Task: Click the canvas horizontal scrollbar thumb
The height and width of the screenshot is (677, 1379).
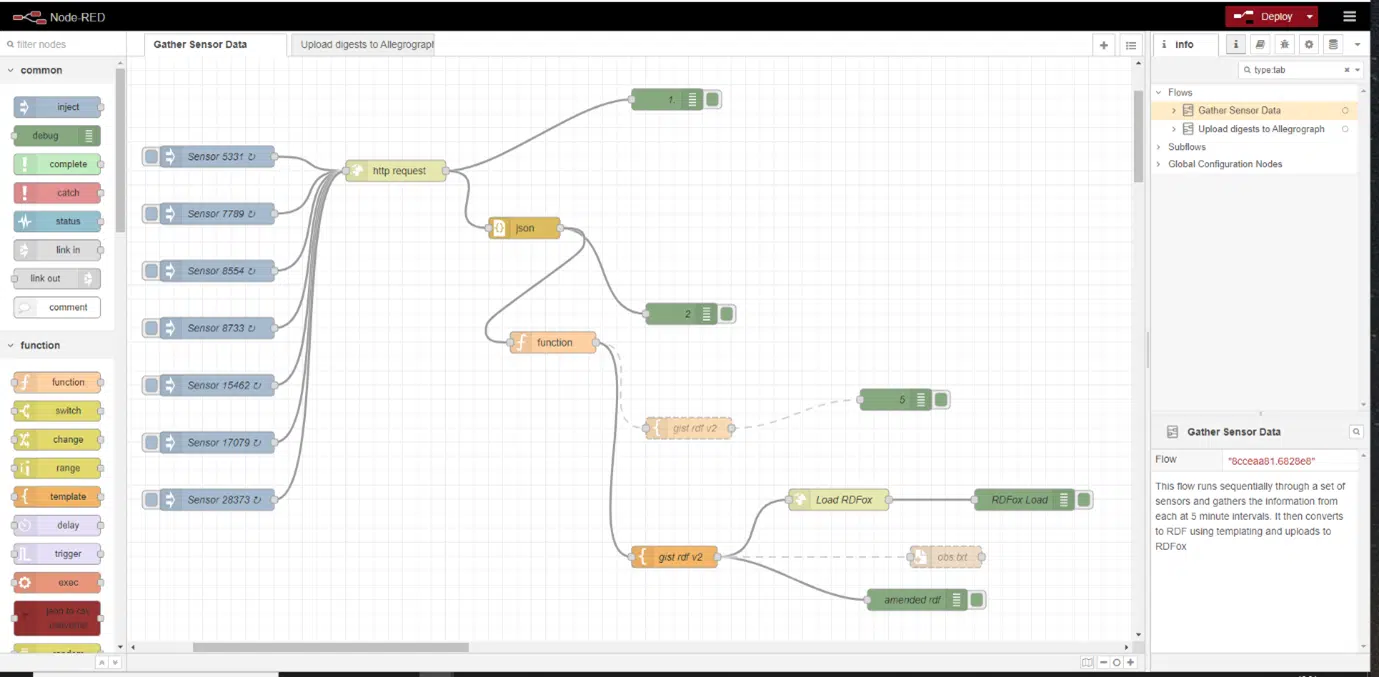Action: [x=330, y=647]
